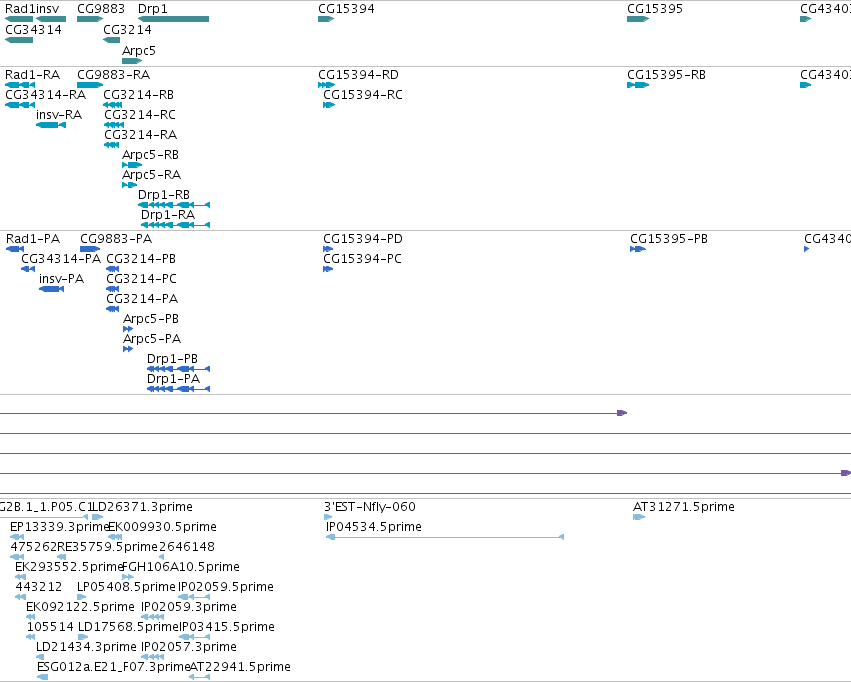Click the CG15394-RC transcript label
The width and height of the screenshot is (851, 682).
[363, 94]
